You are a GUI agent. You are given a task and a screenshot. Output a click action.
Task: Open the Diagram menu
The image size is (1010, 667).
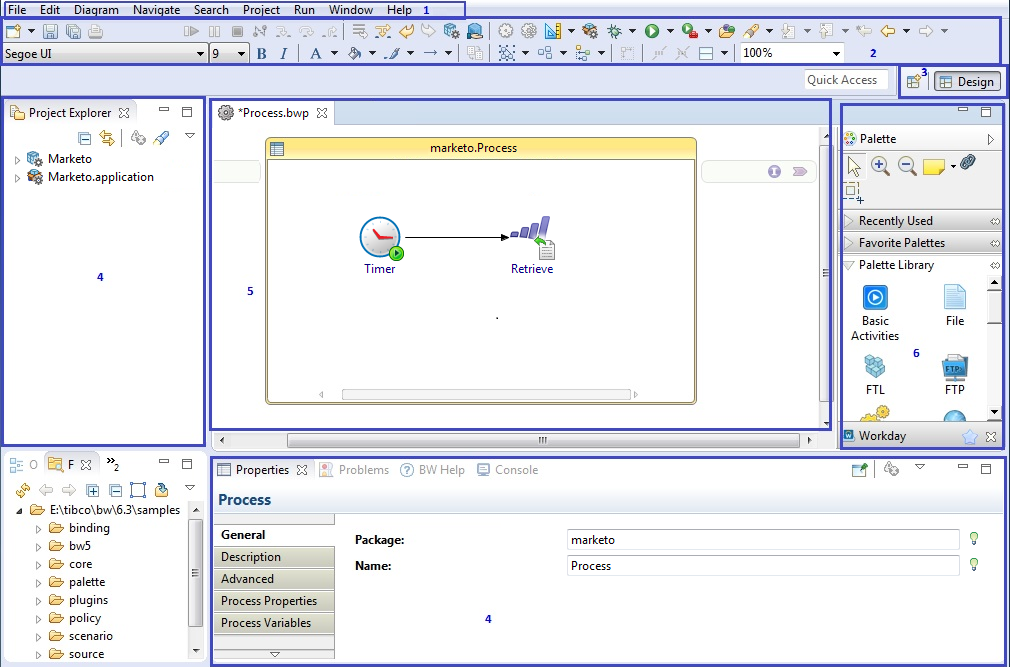point(96,10)
